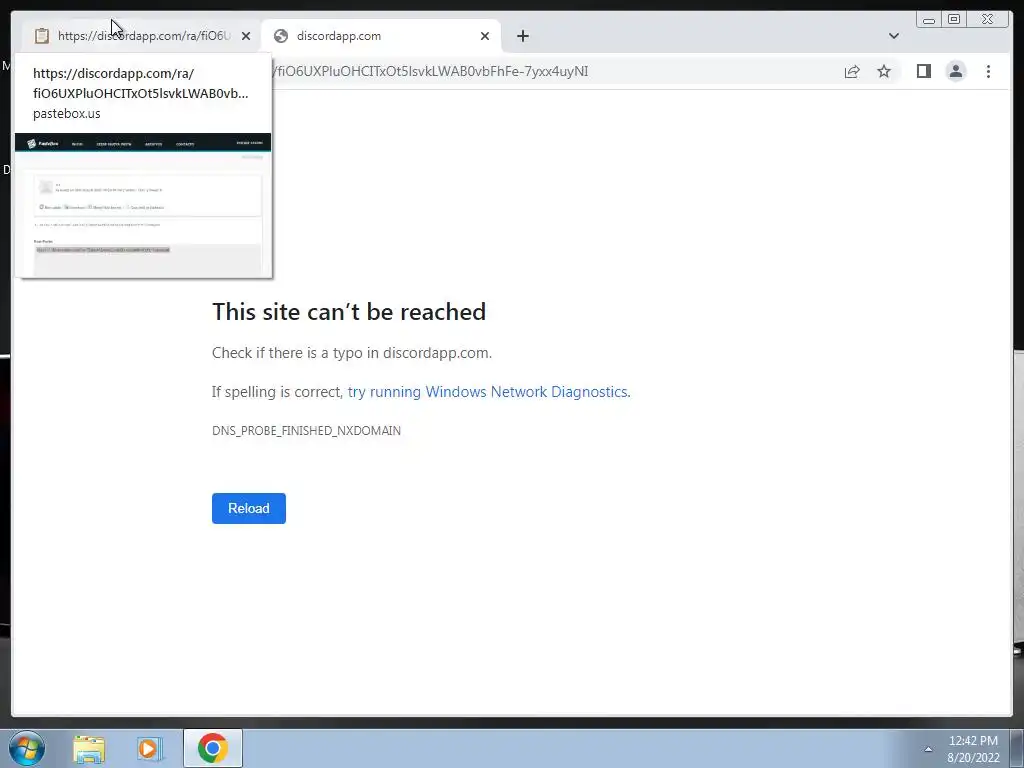Click the Reload button
This screenshot has width=1024, height=768.
tap(249, 508)
